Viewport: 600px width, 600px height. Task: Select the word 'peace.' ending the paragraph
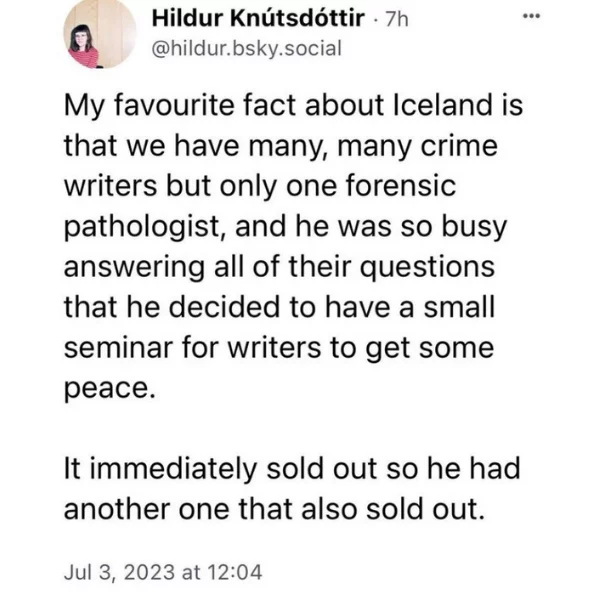coord(110,389)
